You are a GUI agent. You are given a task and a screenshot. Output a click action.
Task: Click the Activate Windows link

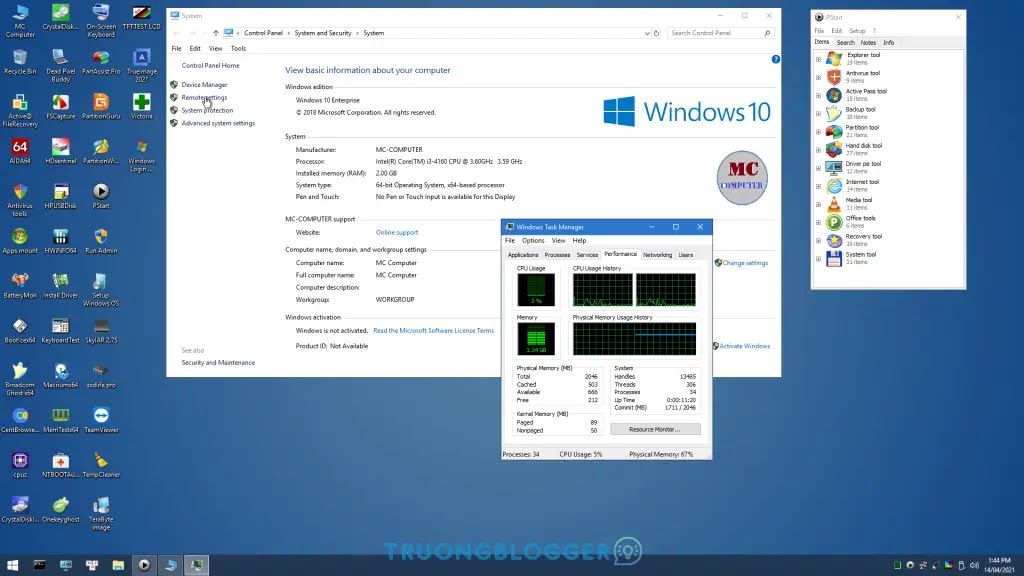tap(744, 346)
